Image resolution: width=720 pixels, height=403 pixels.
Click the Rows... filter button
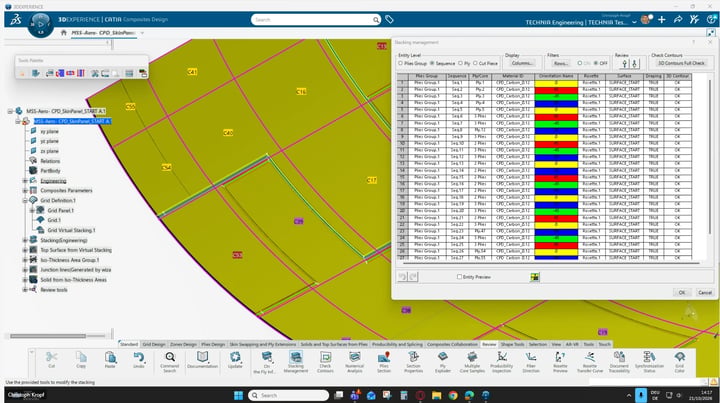(560, 63)
